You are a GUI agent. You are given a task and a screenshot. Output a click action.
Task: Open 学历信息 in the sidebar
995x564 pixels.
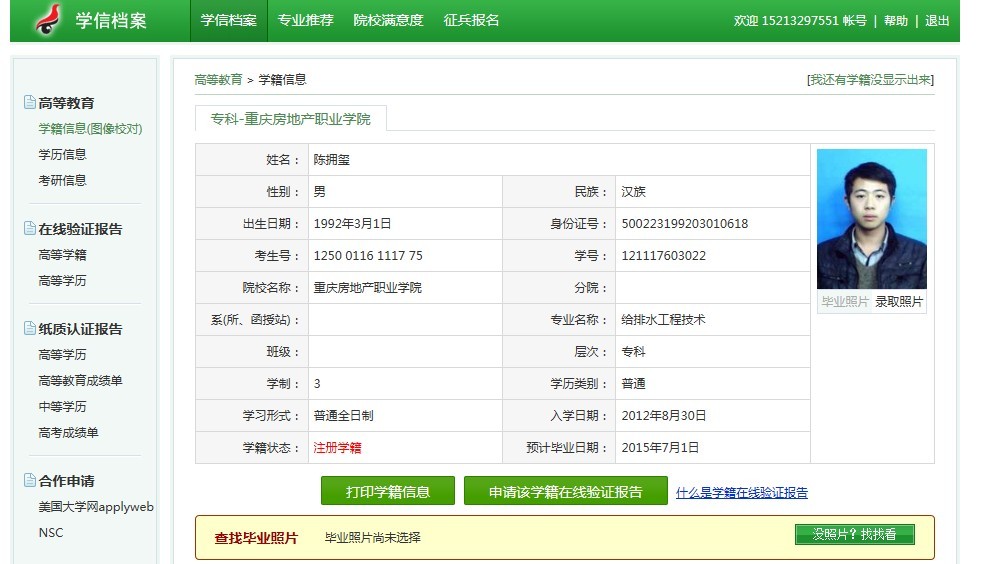tap(62, 155)
